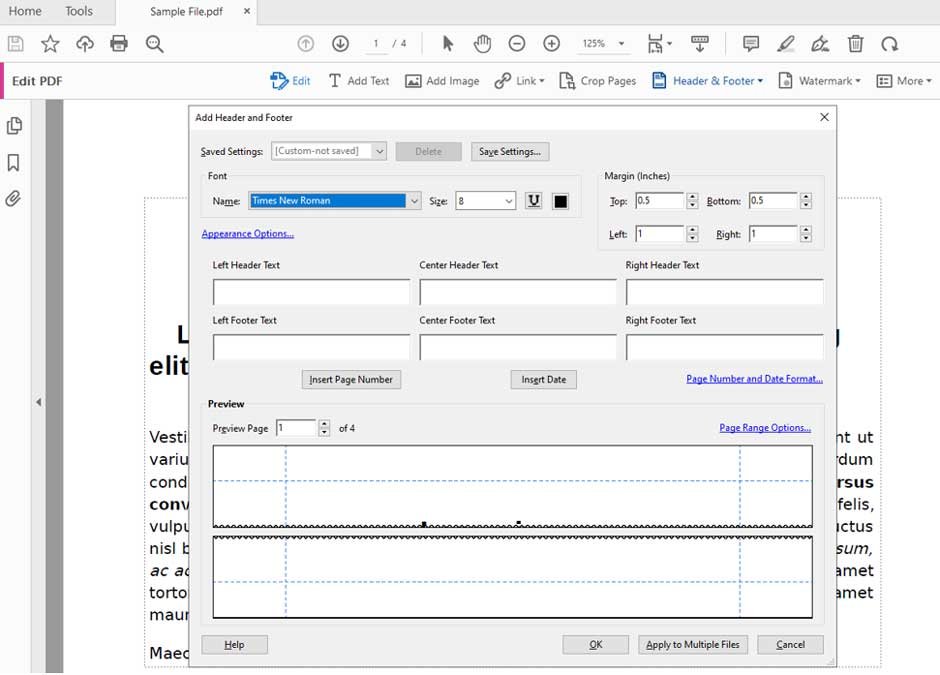The height and width of the screenshot is (675, 940).
Task: Expand the font Name dropdown
Action: tap(414, 201)
